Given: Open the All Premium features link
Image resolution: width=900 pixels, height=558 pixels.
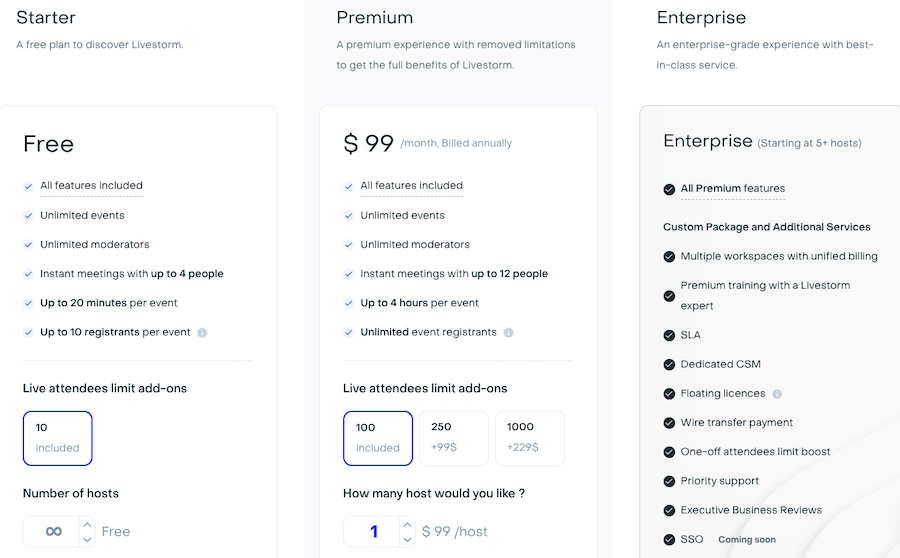Looking at the screenshot, I should (732, 189).
